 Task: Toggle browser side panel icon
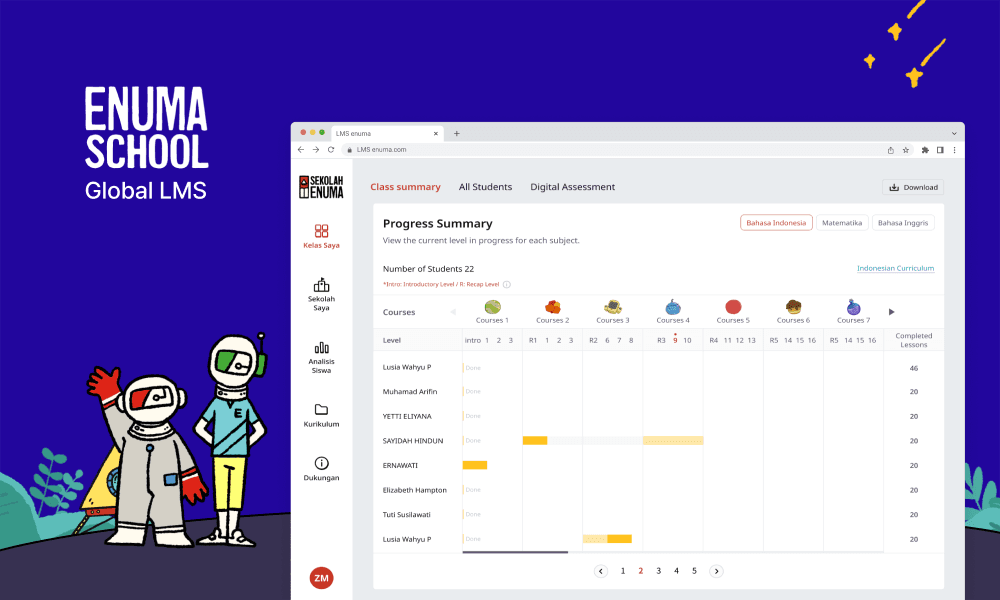tap(940, 150)
